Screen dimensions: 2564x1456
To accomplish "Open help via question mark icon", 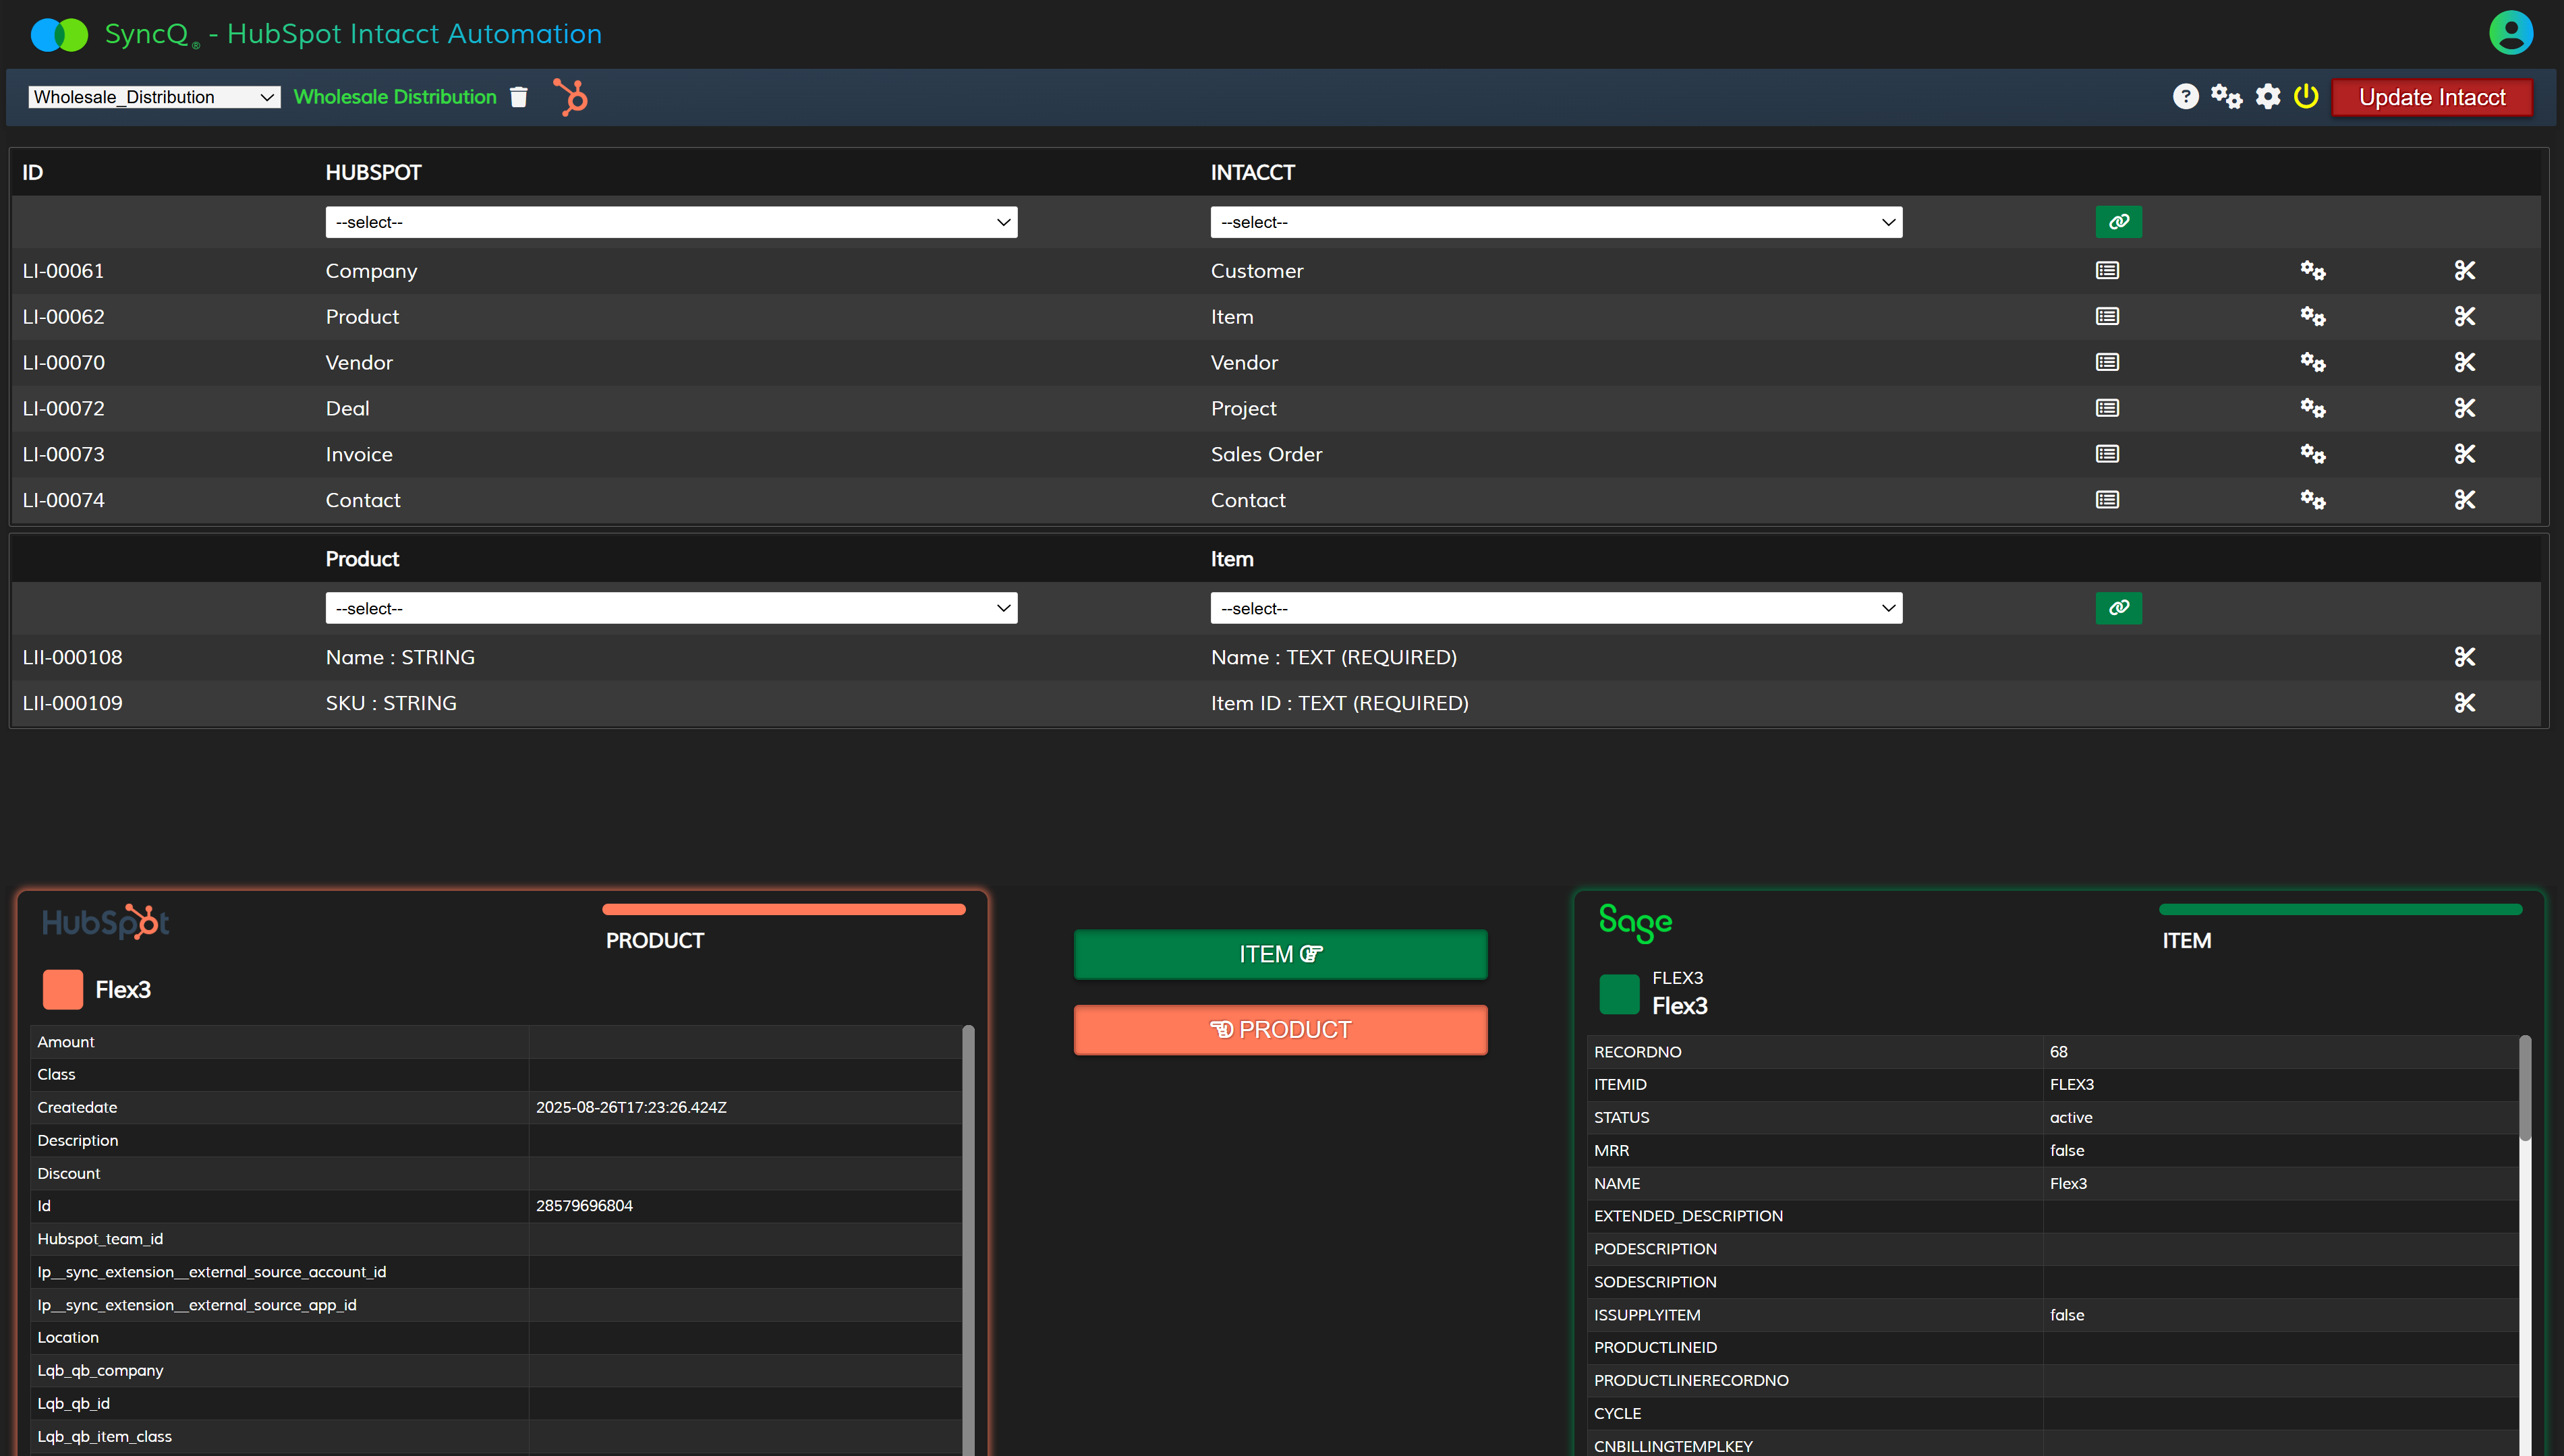I will point(2185,97).
